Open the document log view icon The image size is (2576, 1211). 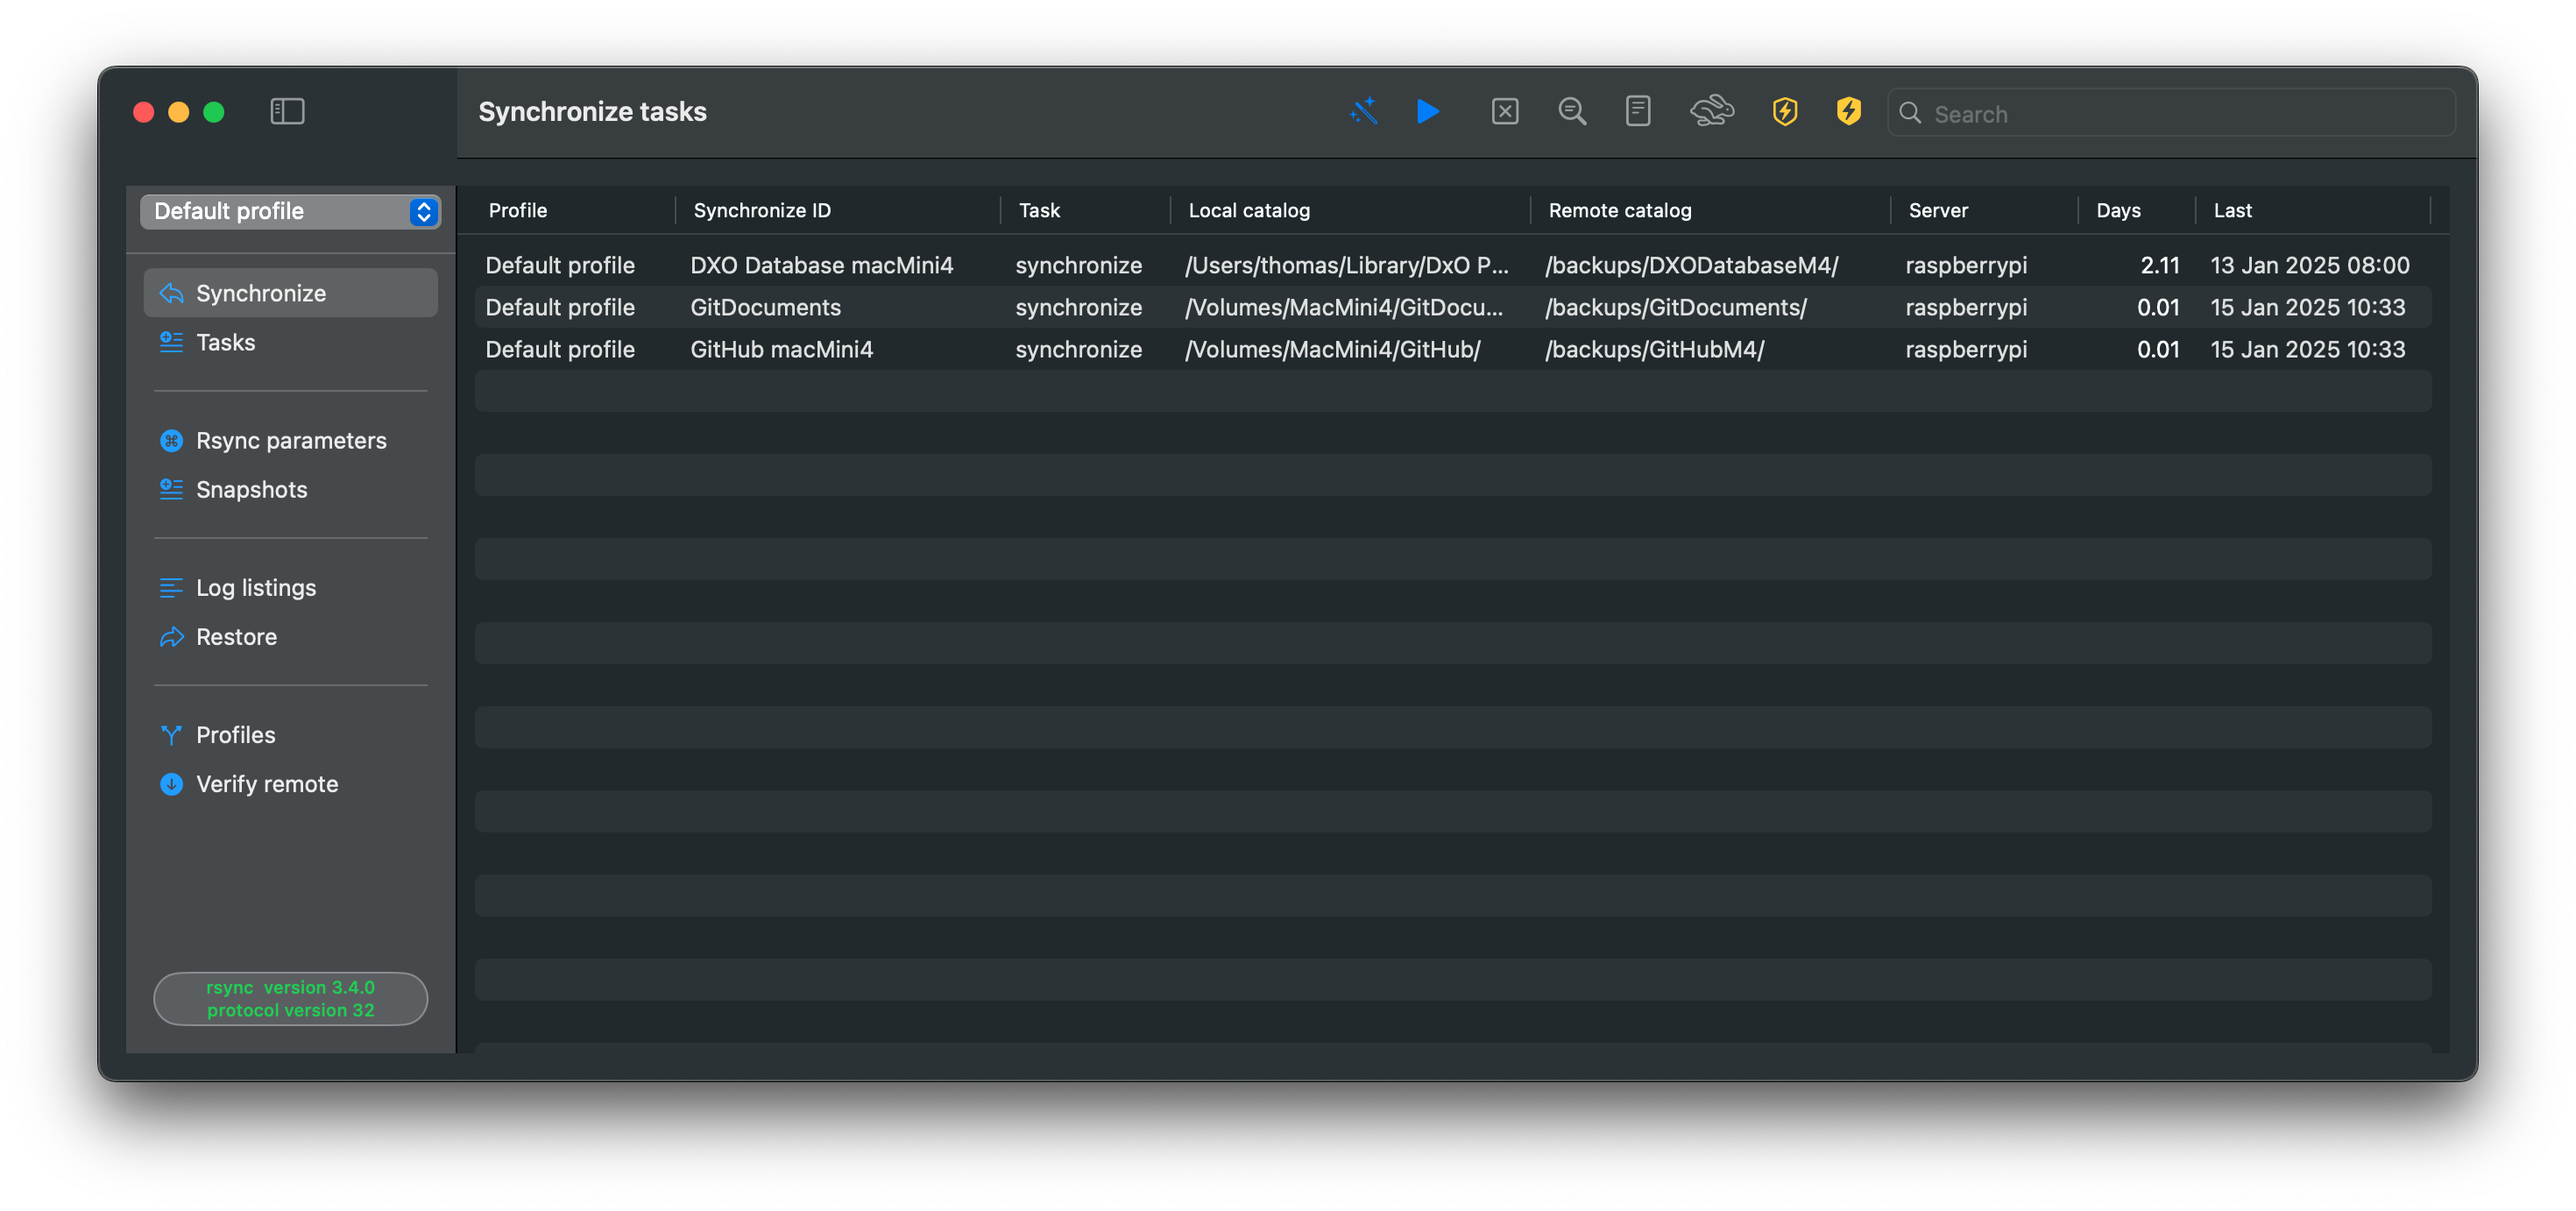coord(1637,111)
